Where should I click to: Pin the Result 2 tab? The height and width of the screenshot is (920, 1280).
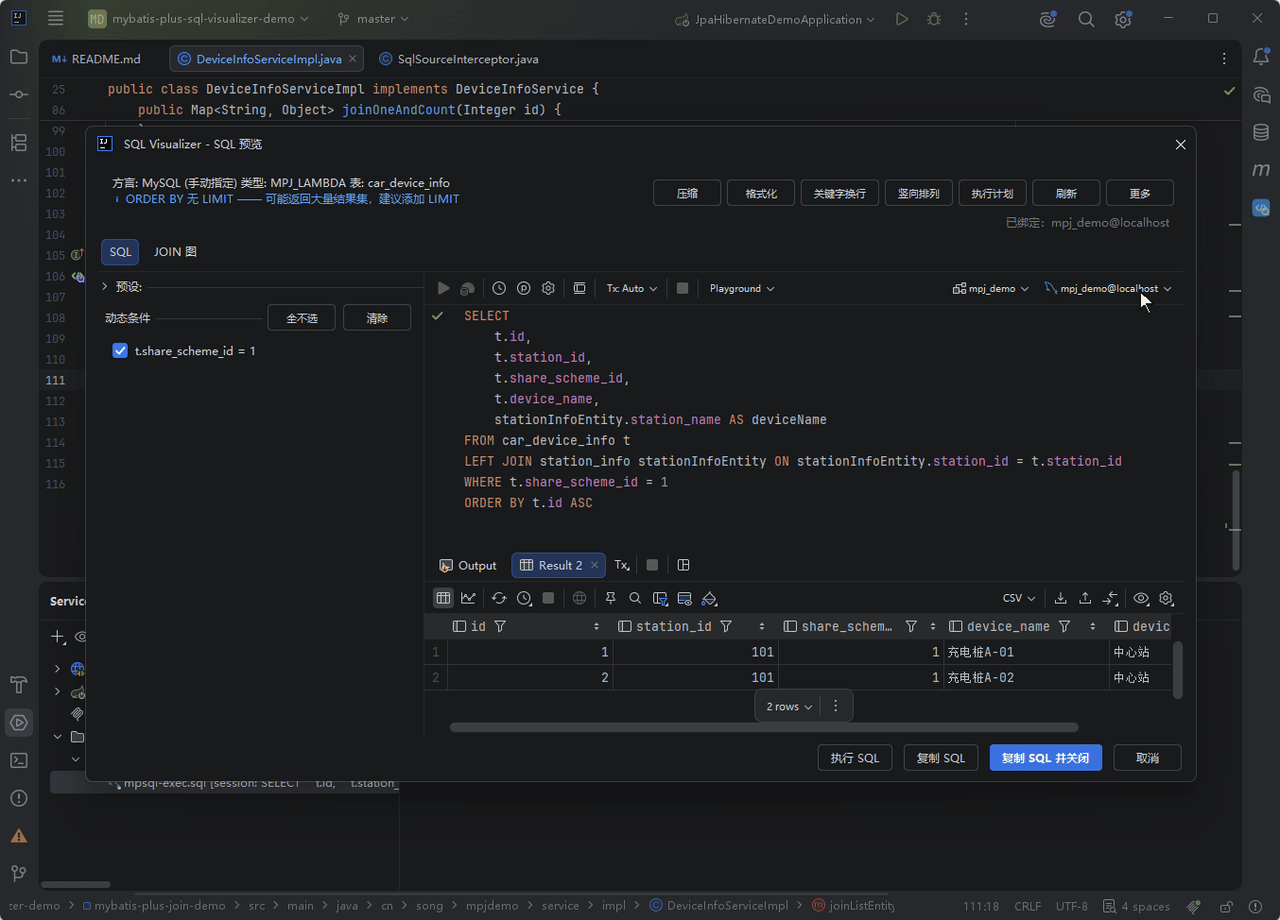[x=611, y=598]
